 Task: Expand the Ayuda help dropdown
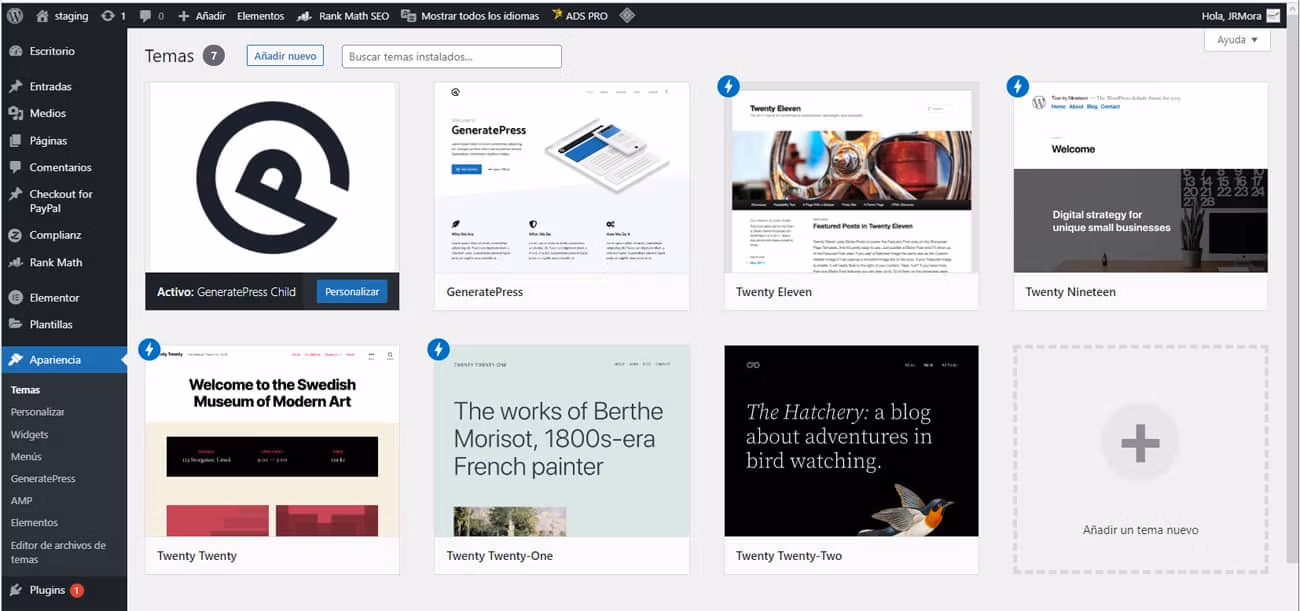[1238, 40]
